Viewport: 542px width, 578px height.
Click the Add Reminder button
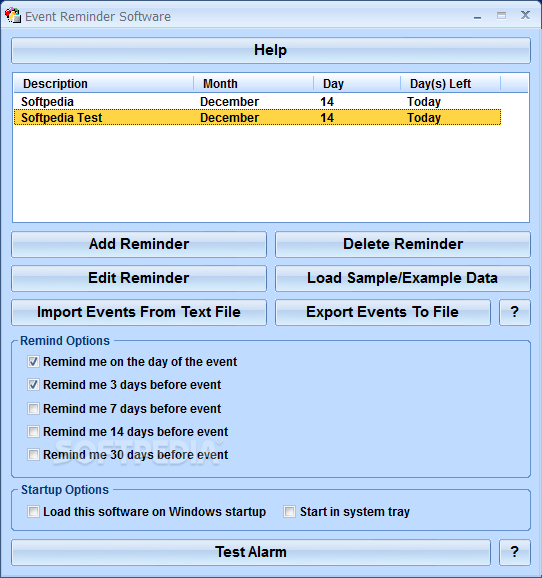[139, 244]
